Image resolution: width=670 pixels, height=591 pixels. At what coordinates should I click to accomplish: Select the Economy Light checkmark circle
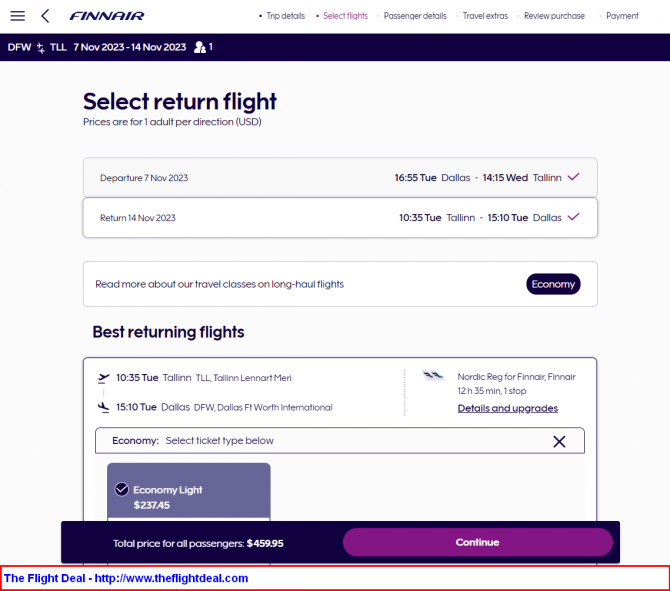click(x=122, y=489)
